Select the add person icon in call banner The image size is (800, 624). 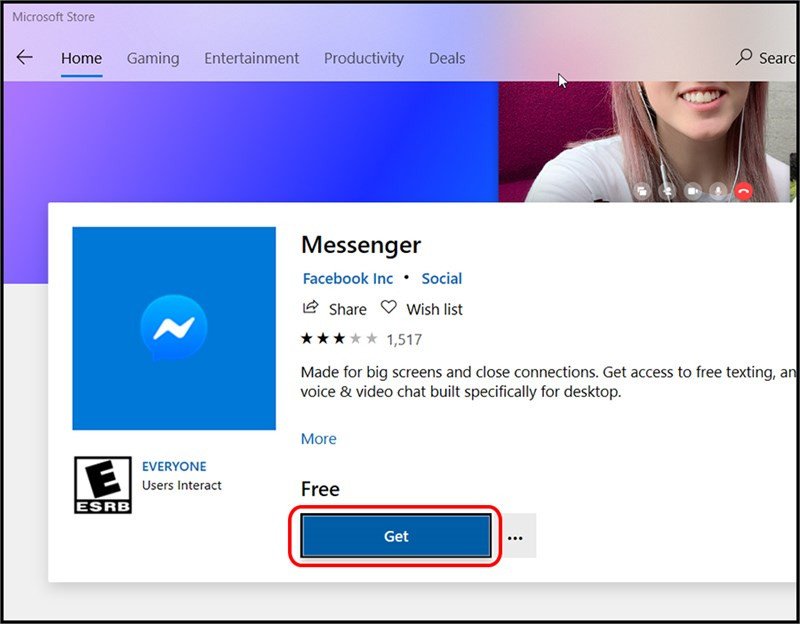(667, 190)
